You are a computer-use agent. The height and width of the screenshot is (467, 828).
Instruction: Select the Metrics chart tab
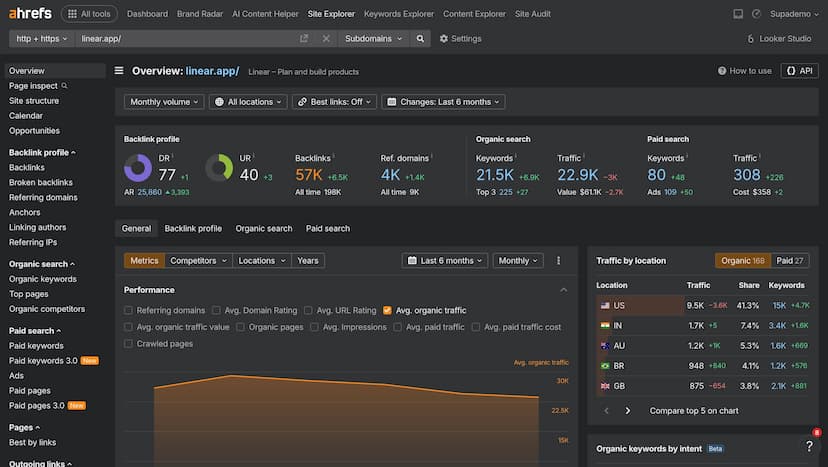[144, 260]
